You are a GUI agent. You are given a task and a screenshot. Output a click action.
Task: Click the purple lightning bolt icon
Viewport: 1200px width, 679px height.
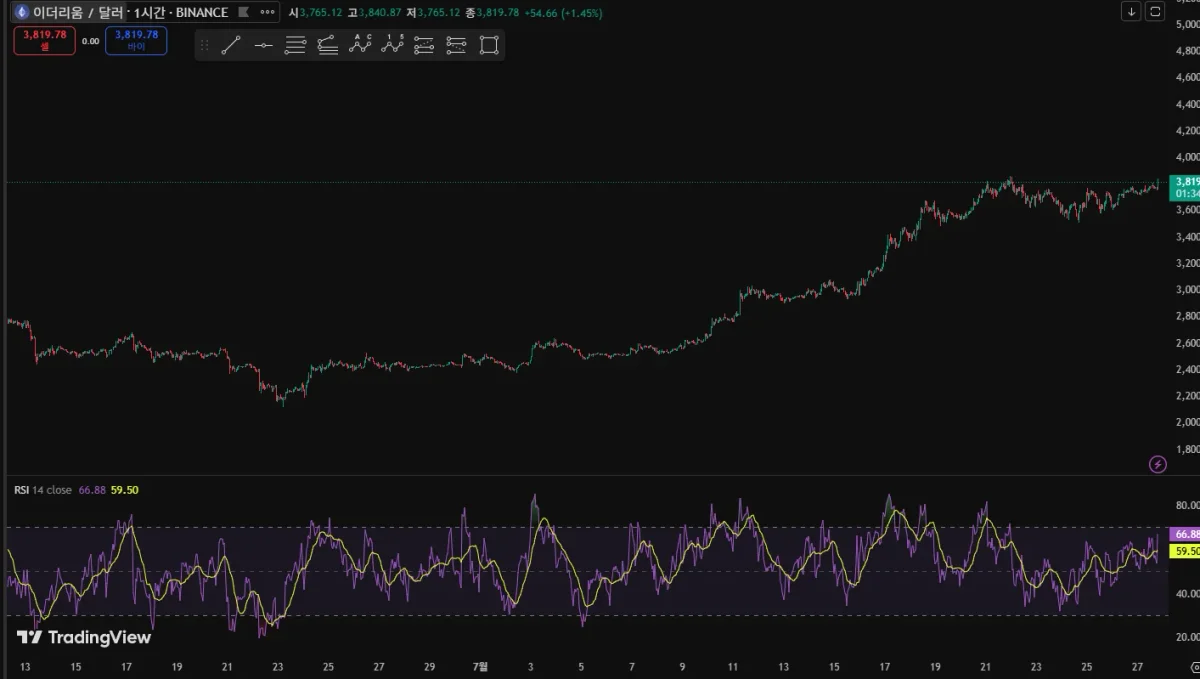[1158, 464]
